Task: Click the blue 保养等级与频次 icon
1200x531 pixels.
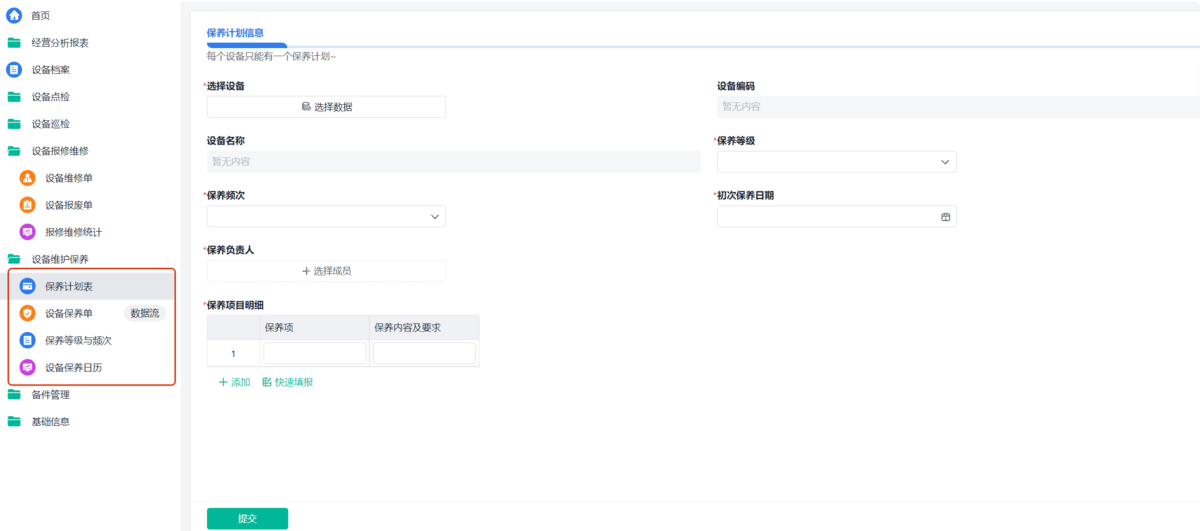Action: [28, 340]
